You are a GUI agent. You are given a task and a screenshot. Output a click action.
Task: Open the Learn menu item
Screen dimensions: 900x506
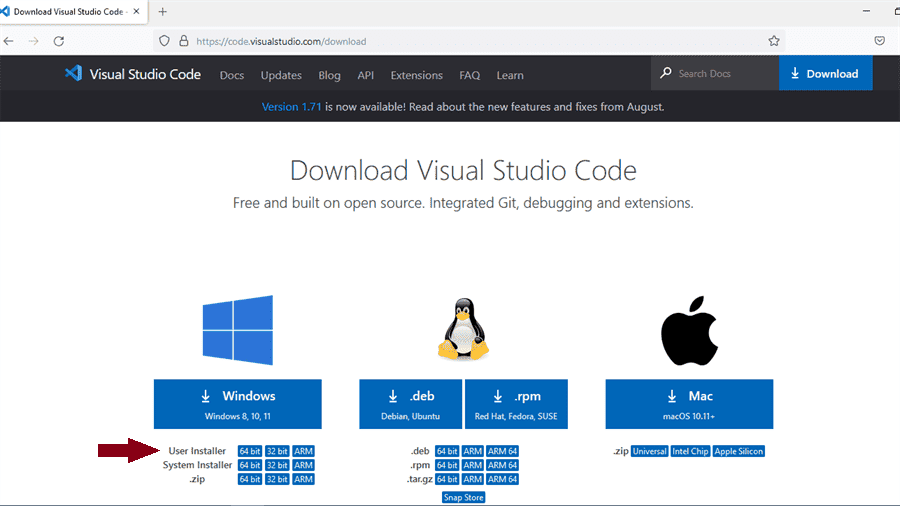[x=510, y=75]
